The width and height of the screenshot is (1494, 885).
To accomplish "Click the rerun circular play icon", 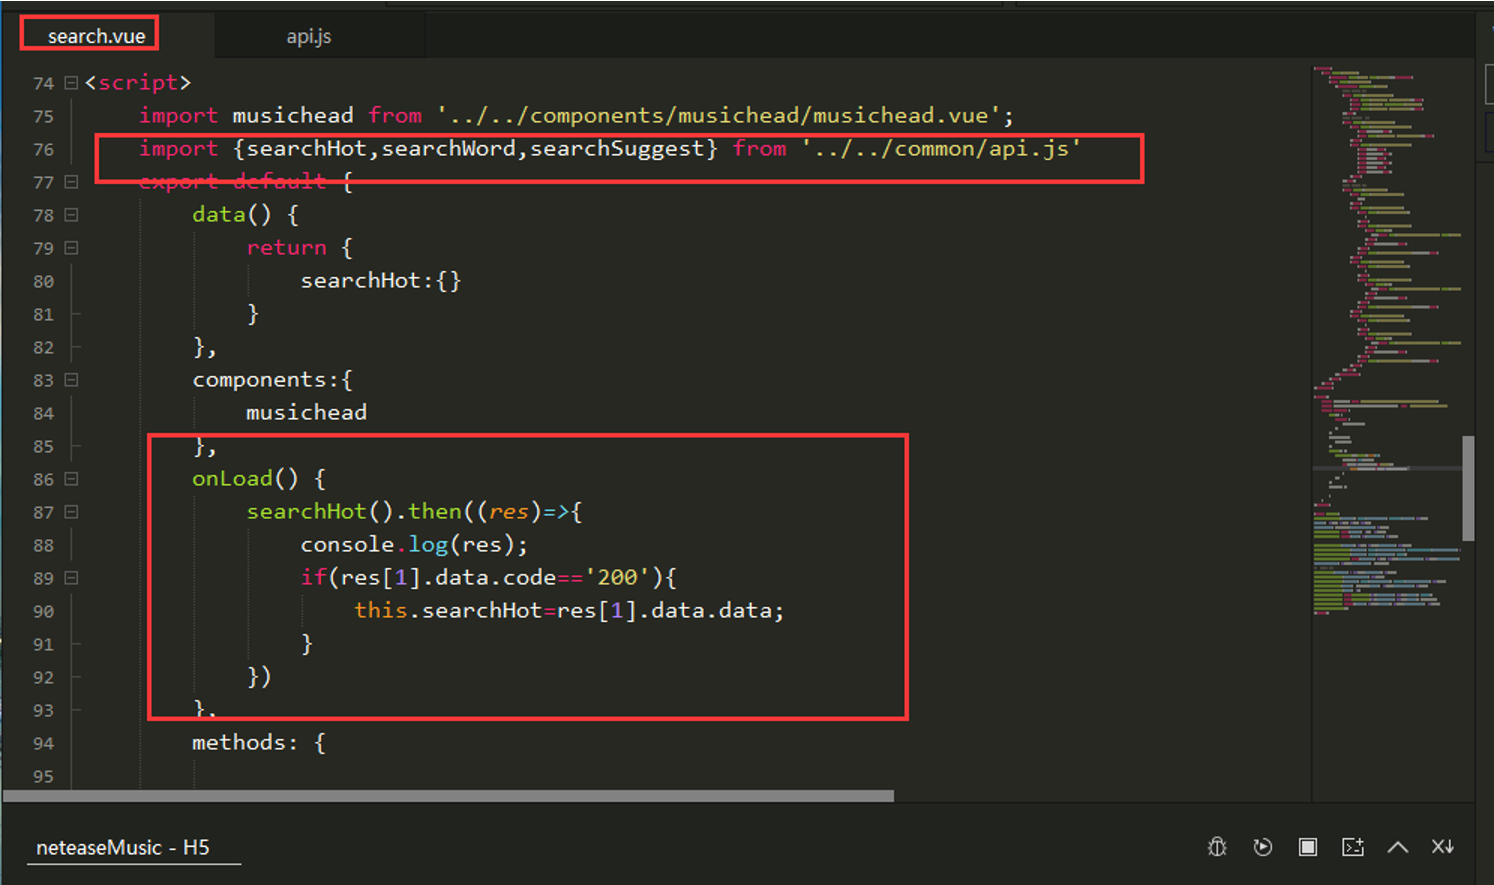I will pos(1263,847).
